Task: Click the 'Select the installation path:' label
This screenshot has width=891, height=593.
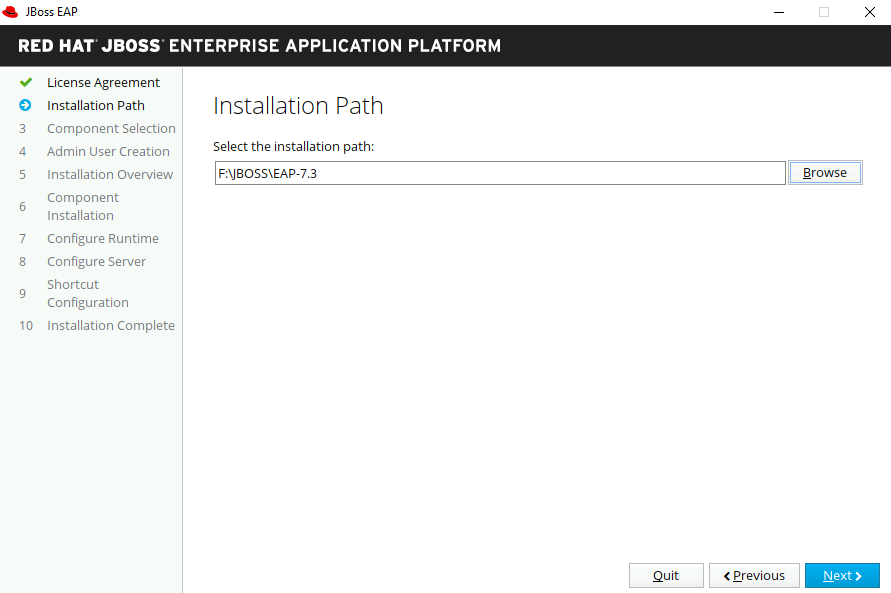Action: (x=294, y=147)
